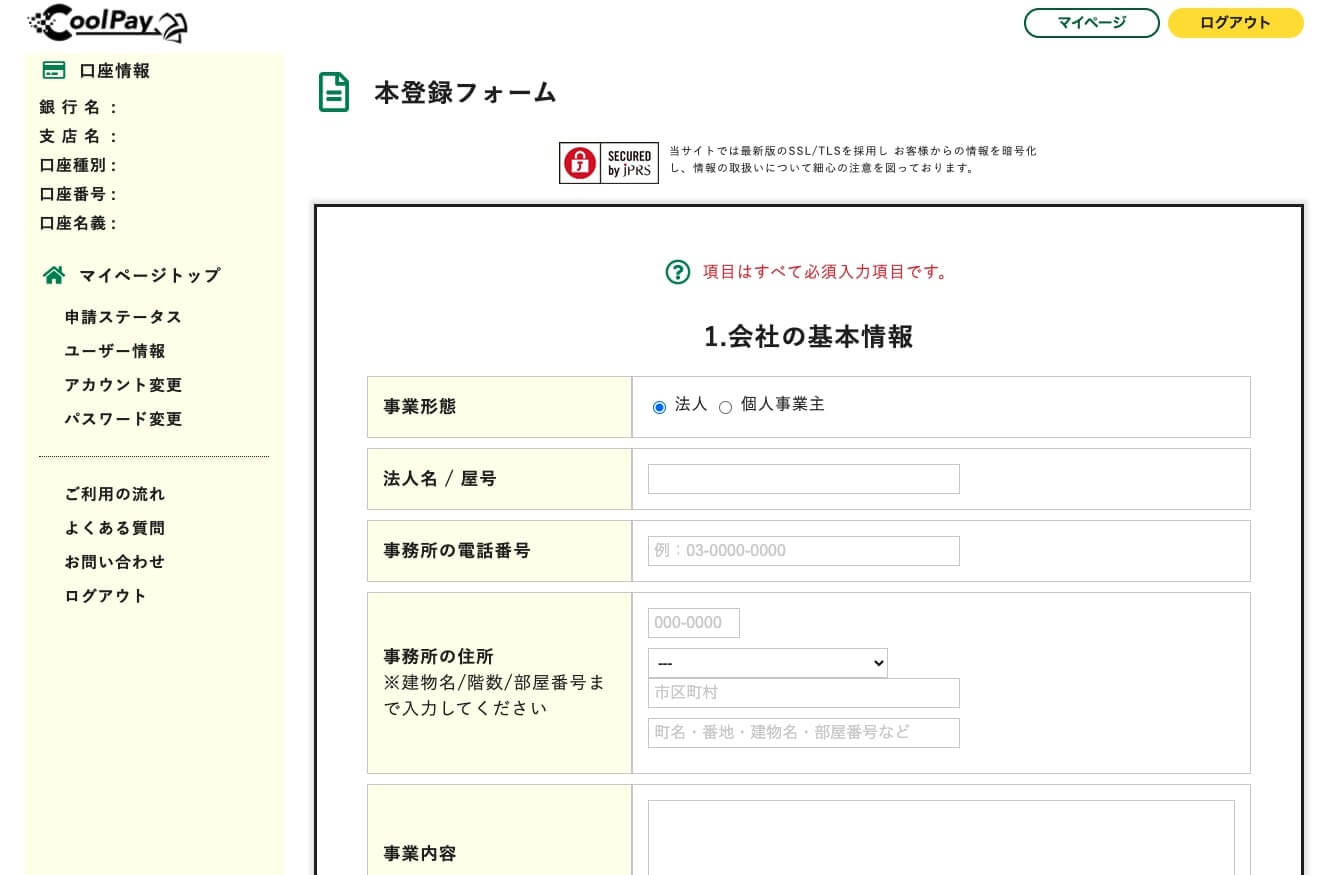Open the お問い合わせ page
This screenshot has height=875, width=1334.
(115, 562)
